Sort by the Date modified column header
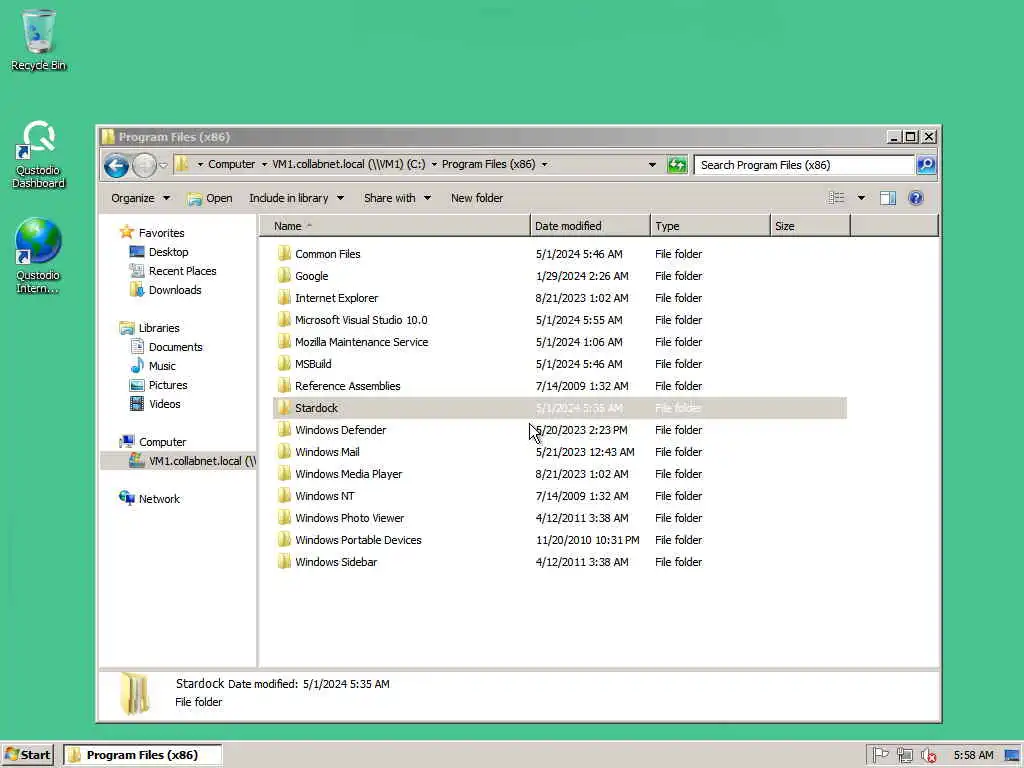The width and height of the screenshot is (1024, 768). 590,226
